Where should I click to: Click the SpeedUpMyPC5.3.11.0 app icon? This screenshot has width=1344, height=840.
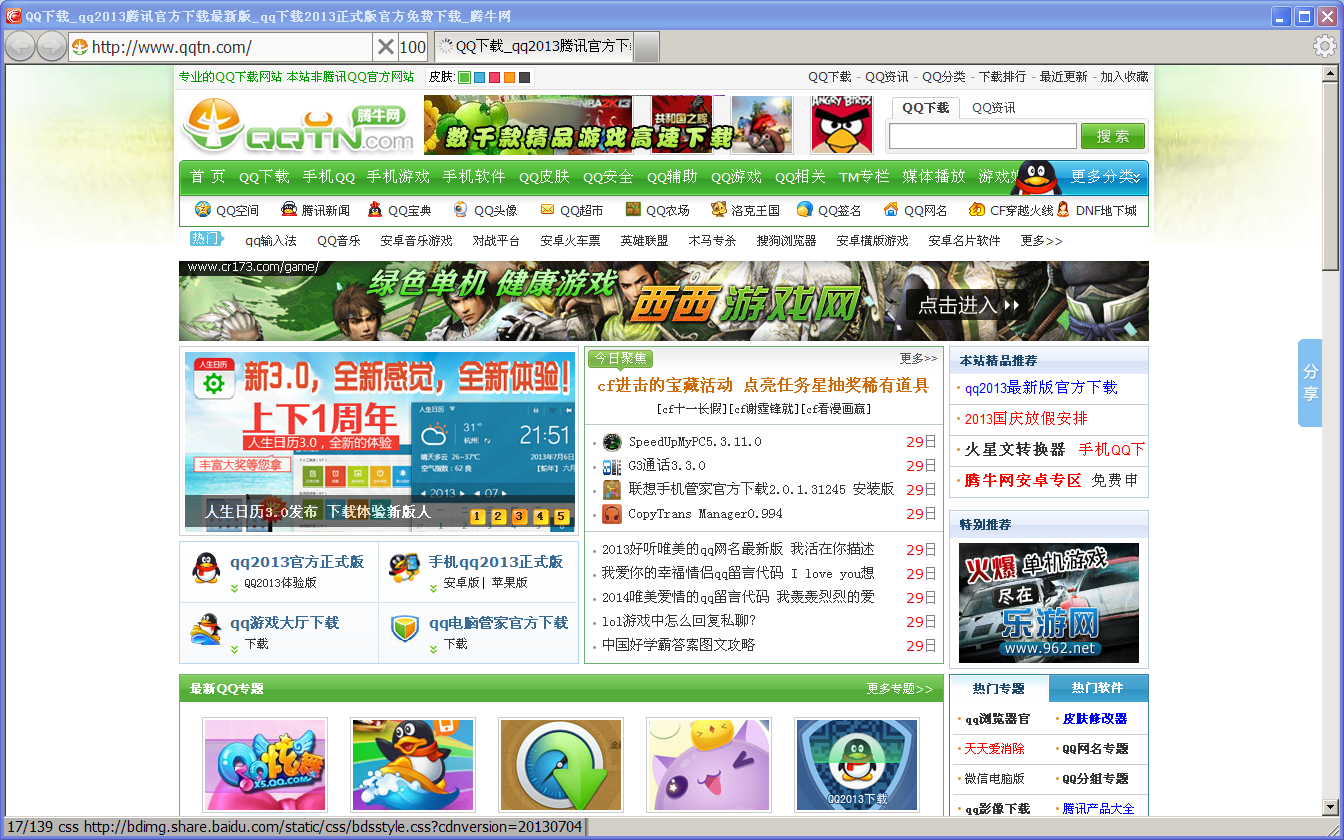(612, 442)
